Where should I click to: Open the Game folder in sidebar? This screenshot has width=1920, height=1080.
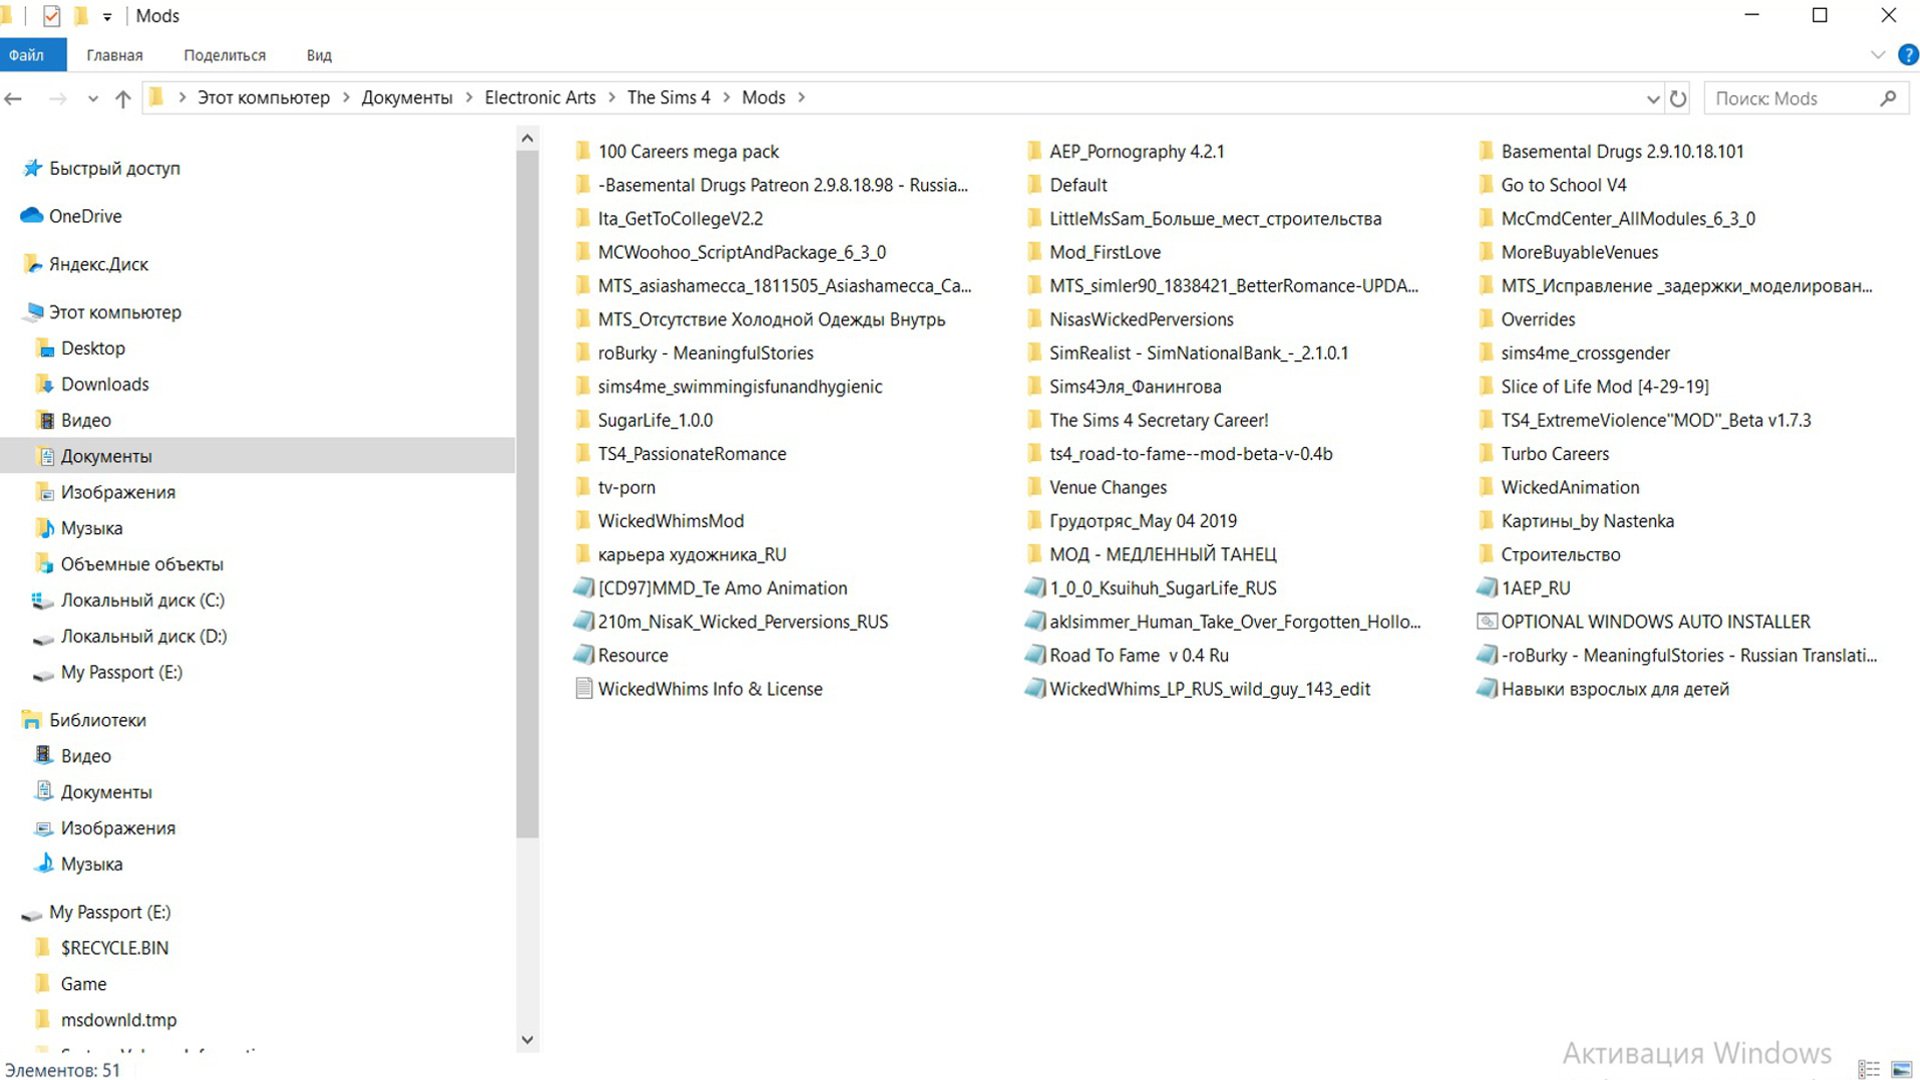coord(83,984)
